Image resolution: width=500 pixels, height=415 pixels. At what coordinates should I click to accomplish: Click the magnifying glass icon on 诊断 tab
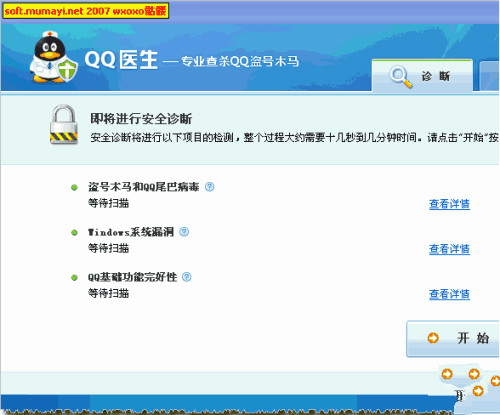tap(401, 77)
